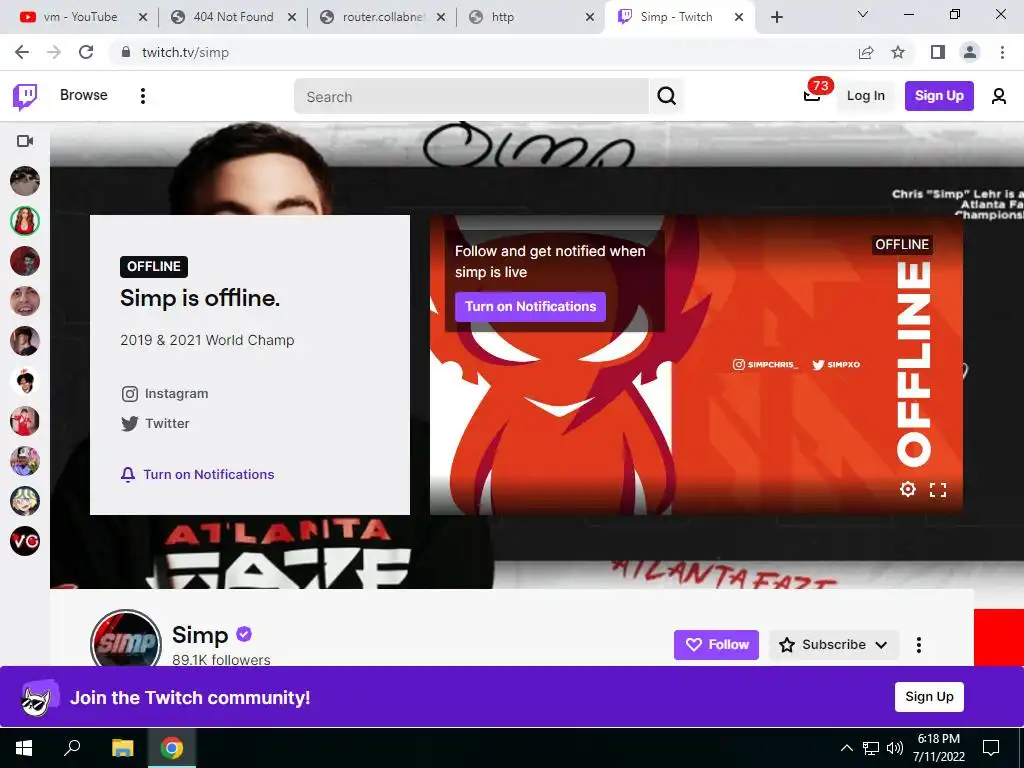The height and width of the screenshot is (768, 1024).
Task: Click the Log In button
Action: (x=865, y=96)
